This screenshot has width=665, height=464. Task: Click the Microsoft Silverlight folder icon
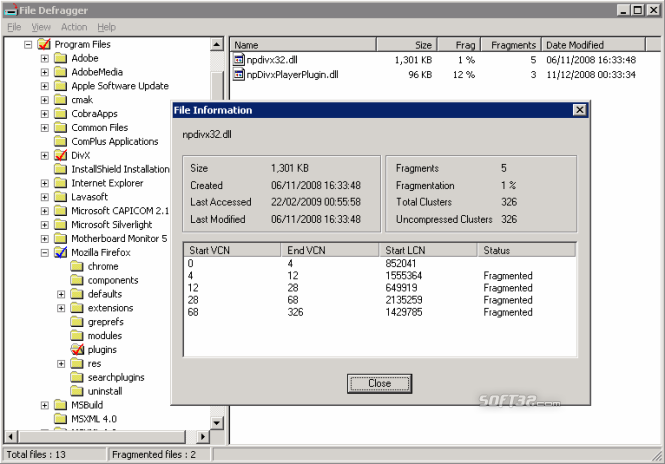click(61, 225)
